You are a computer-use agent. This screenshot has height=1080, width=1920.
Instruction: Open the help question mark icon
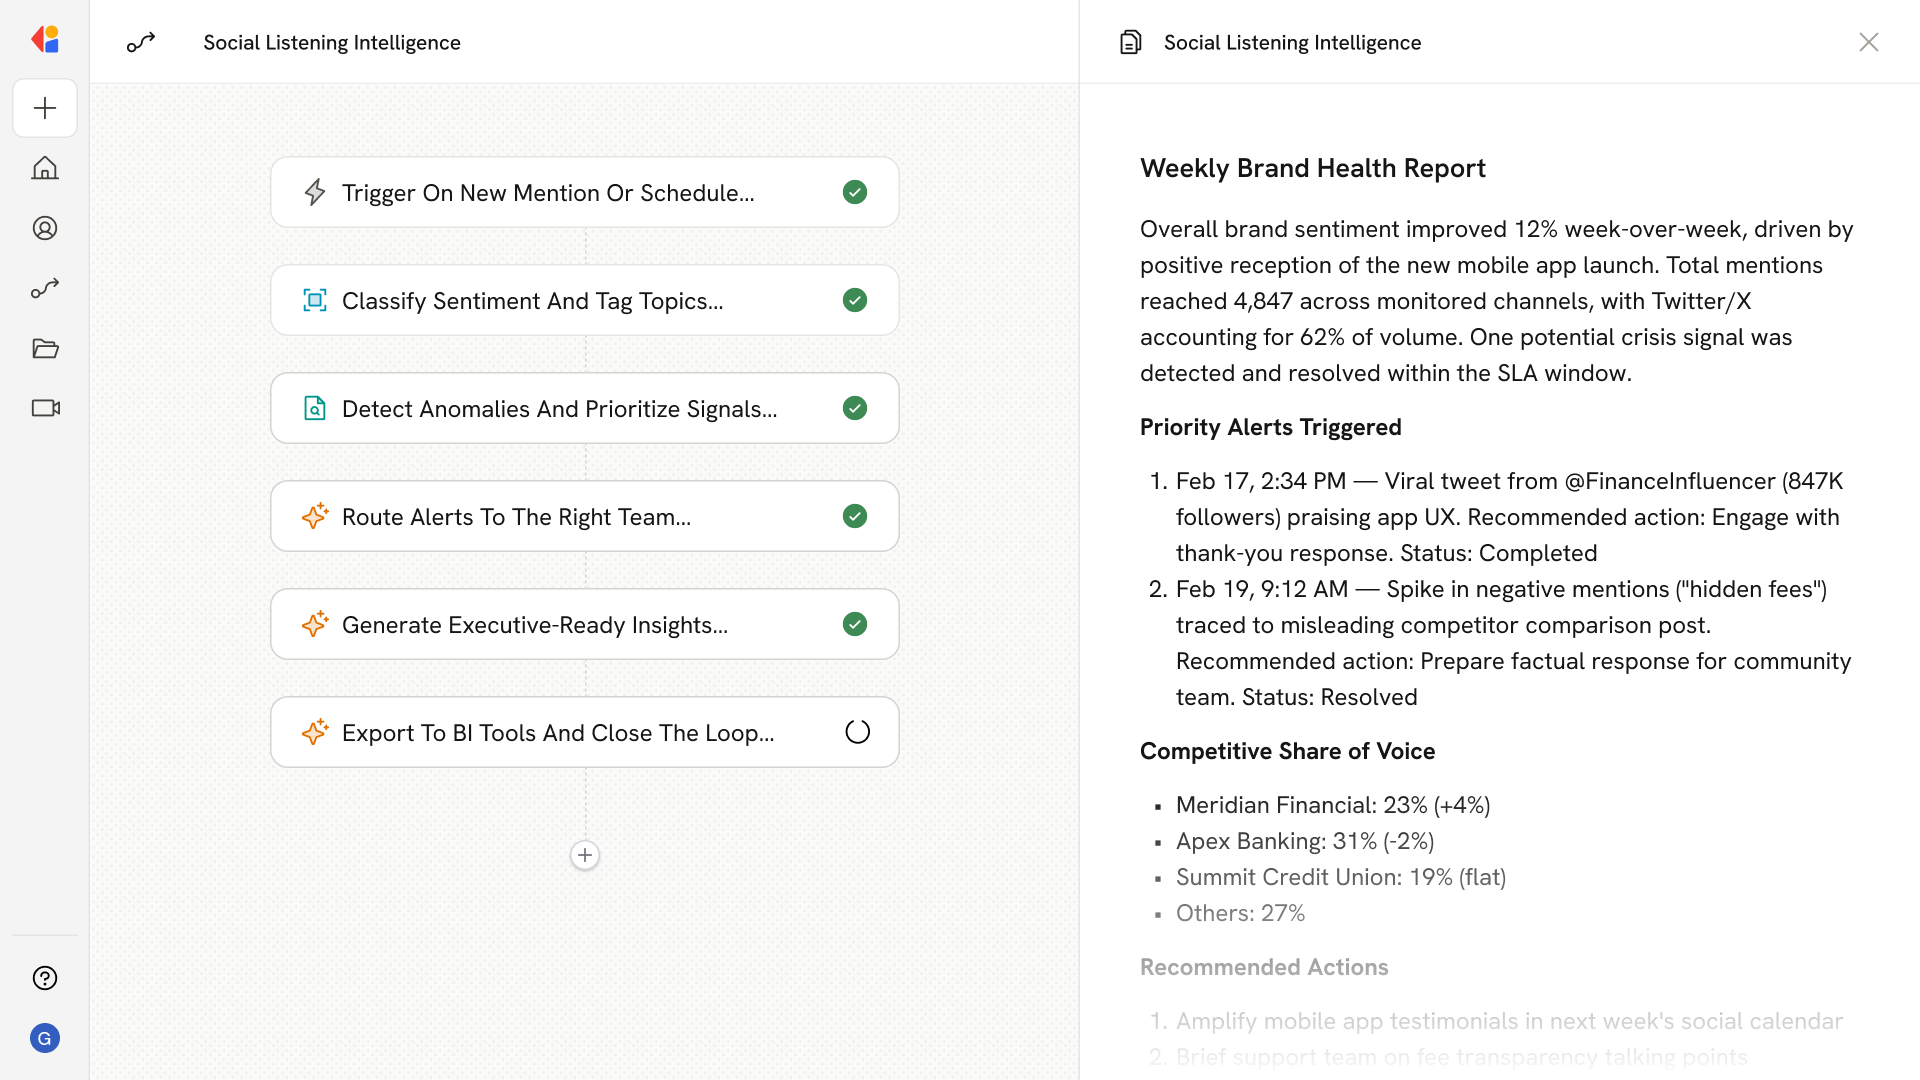pyautogui.click(x=45, y=978)
